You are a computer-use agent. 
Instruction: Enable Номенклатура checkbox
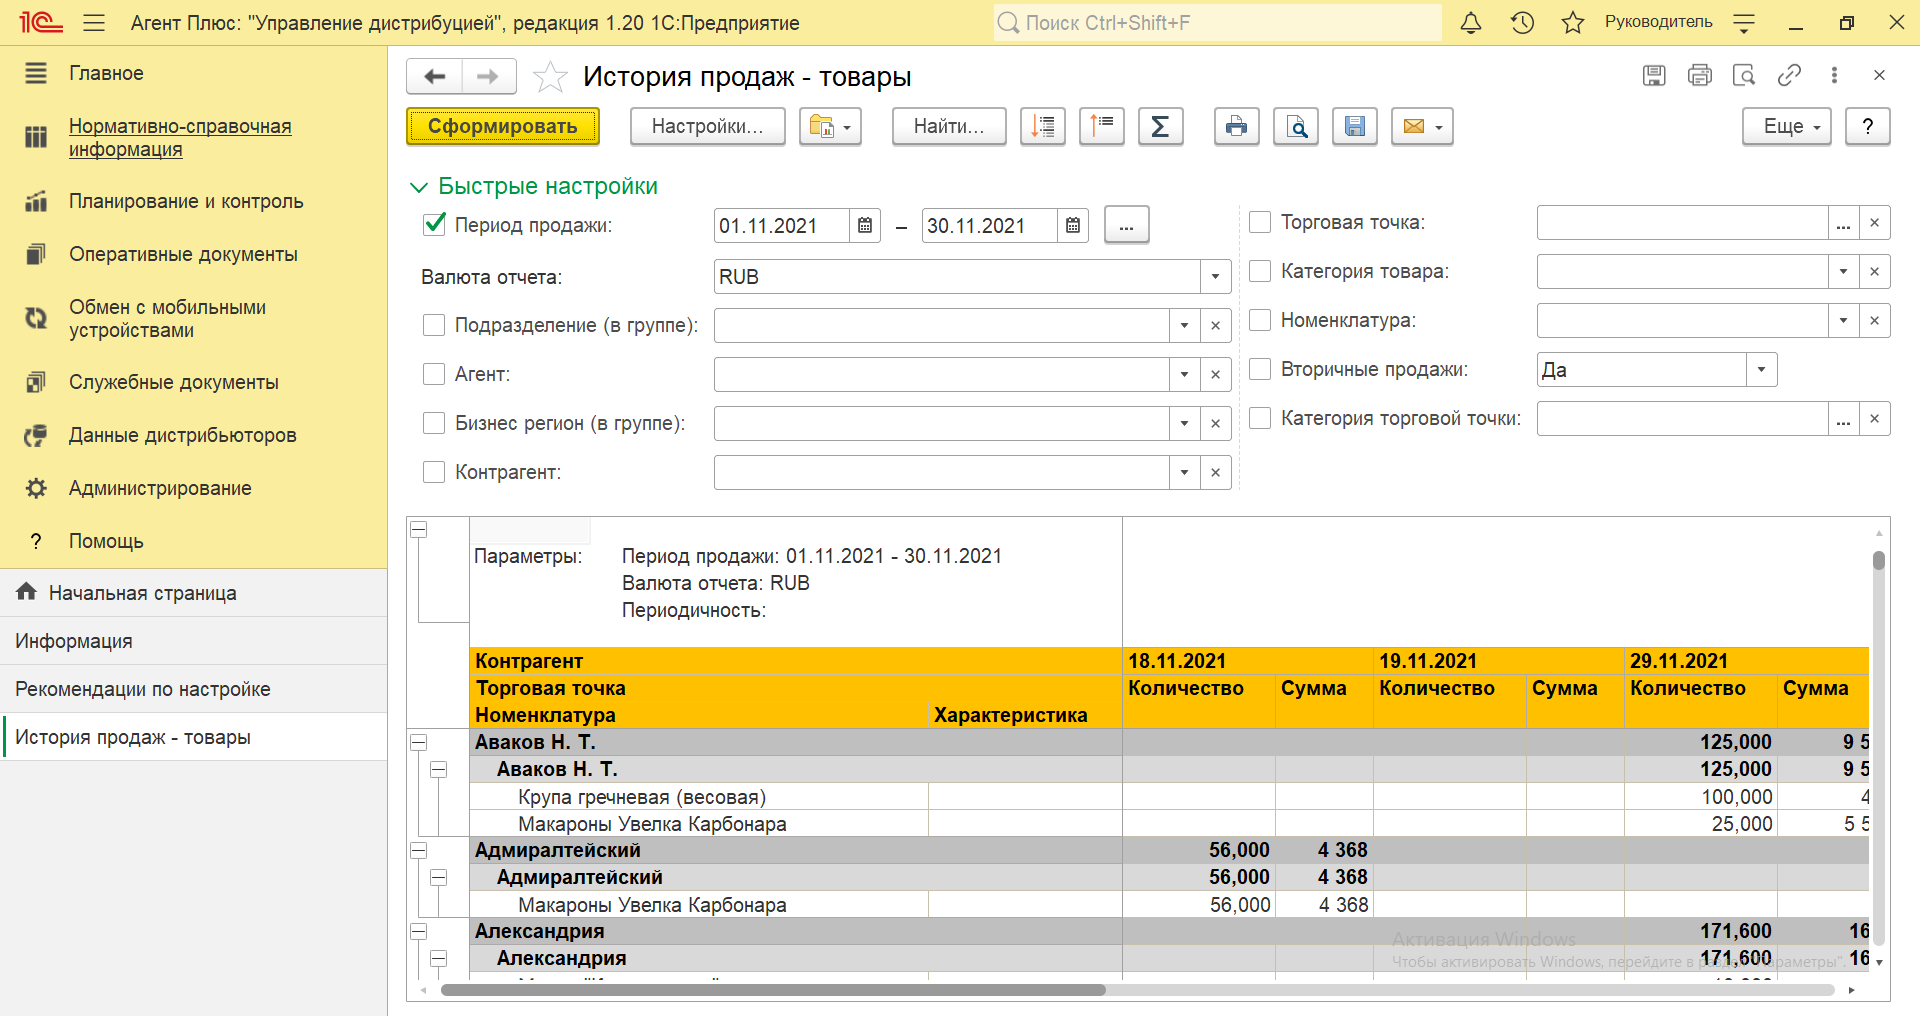(x=1260, y=320)
